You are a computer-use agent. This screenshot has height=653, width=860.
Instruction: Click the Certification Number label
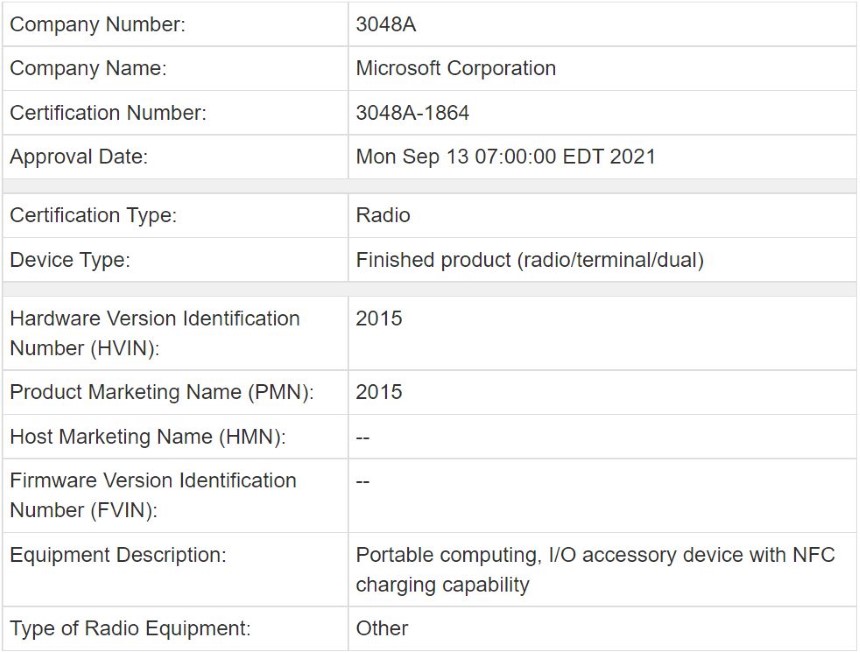pos(108,112)
